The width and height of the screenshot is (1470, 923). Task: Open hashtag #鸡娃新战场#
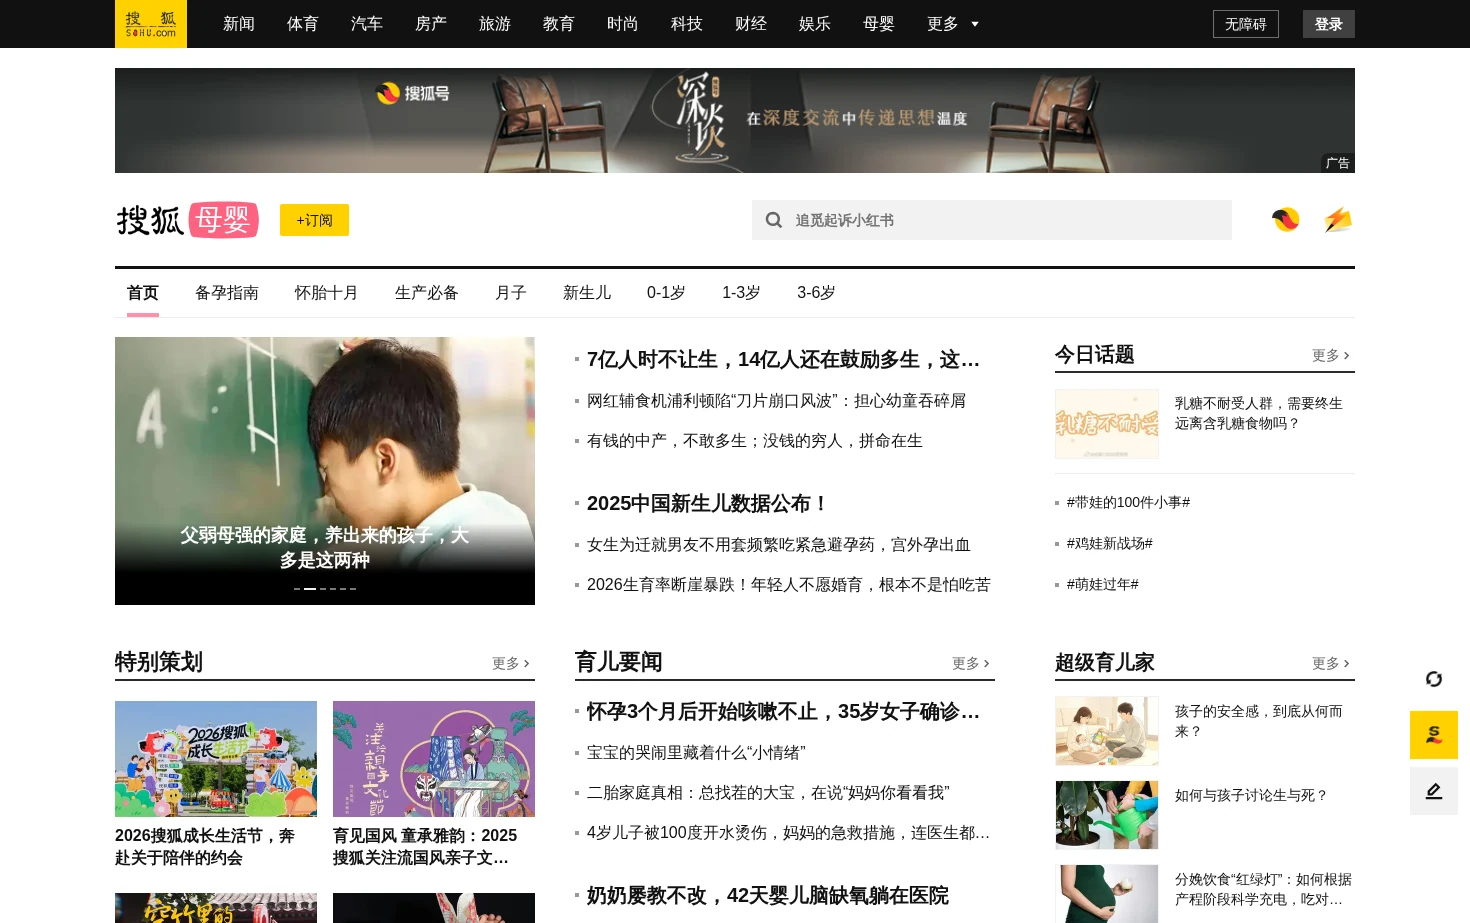coord(1110,543)
